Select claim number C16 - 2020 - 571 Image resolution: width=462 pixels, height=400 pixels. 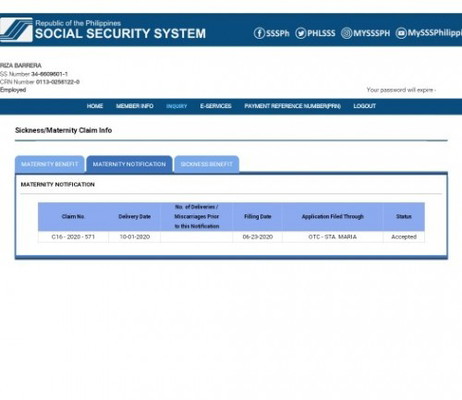click(x=73, y=237)
